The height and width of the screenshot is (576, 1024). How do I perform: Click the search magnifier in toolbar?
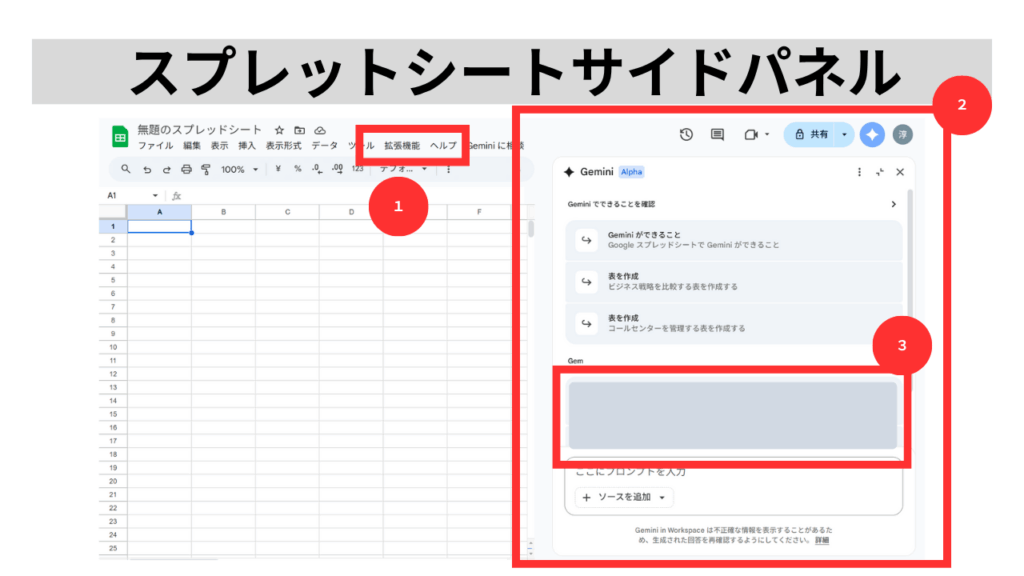[126, 169]
